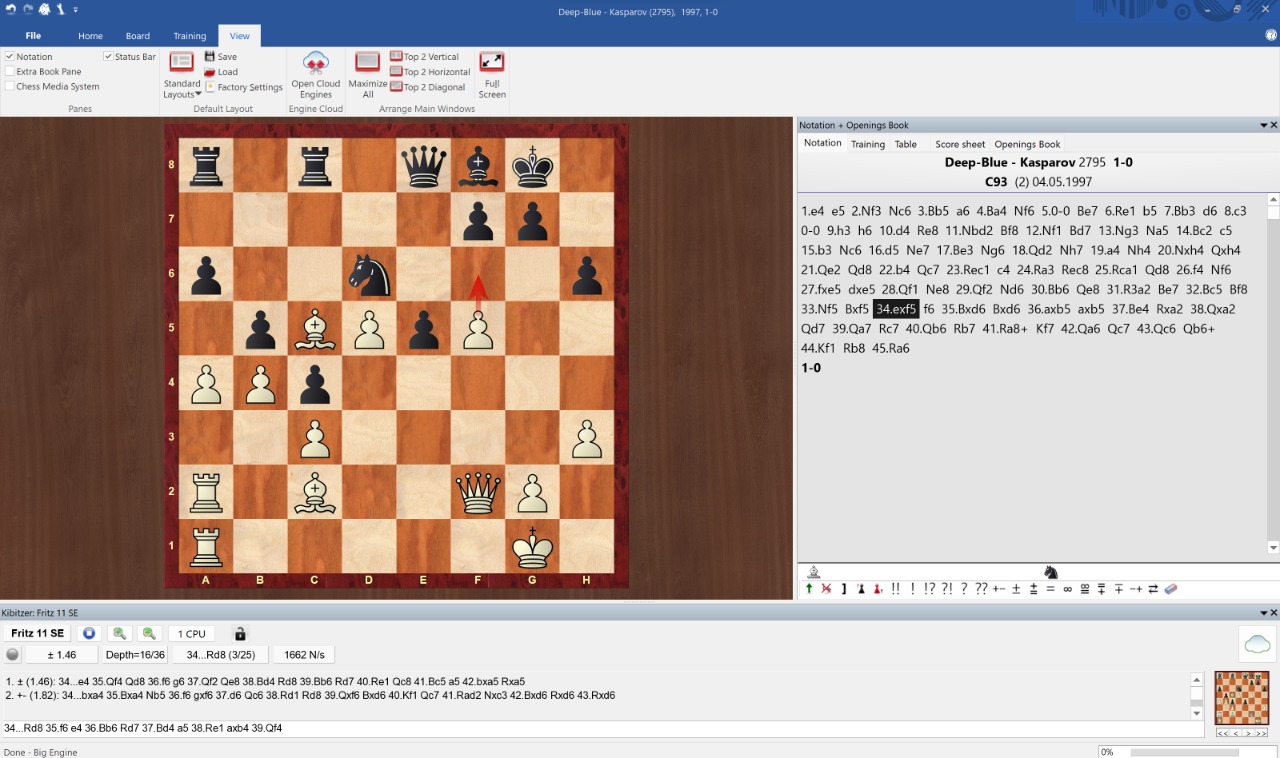Enable the Chess Media System checkbox
This screenshot has width=1280, height=758.
(10, 87)
